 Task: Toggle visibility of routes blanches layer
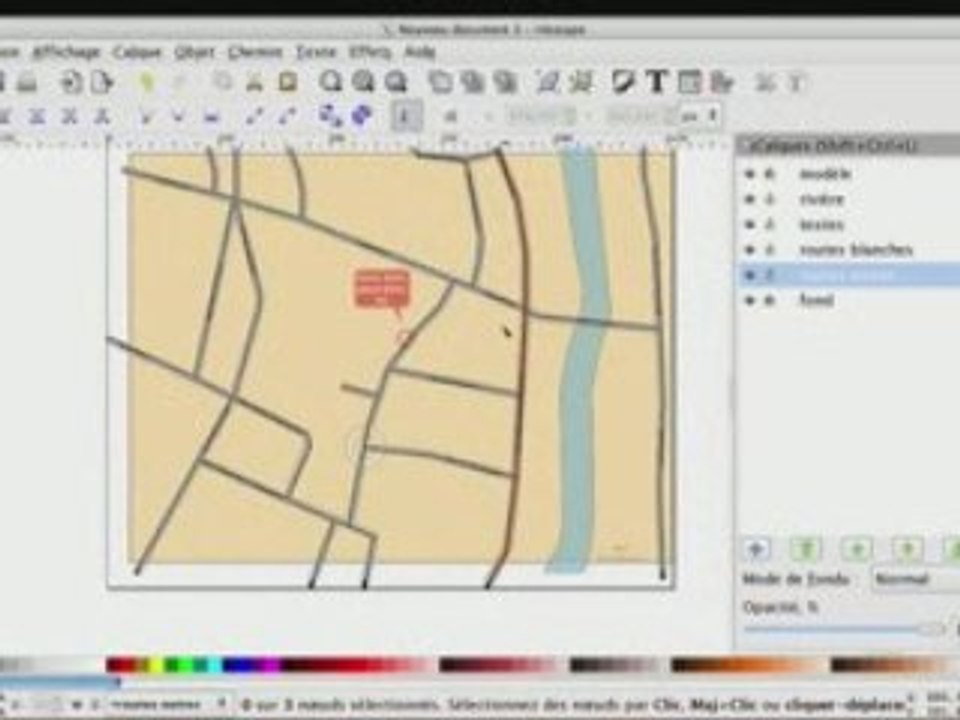(x=749, y=249)
